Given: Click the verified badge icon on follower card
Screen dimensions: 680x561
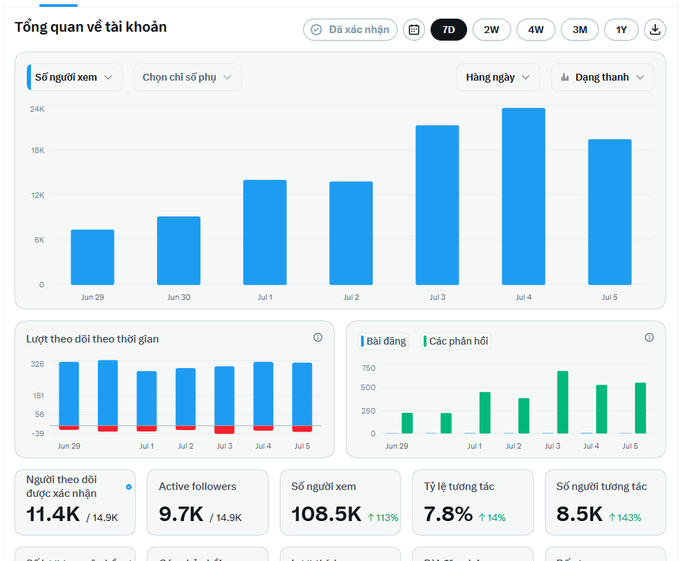Looking at the screenshot, I should [x=129, y=487].
